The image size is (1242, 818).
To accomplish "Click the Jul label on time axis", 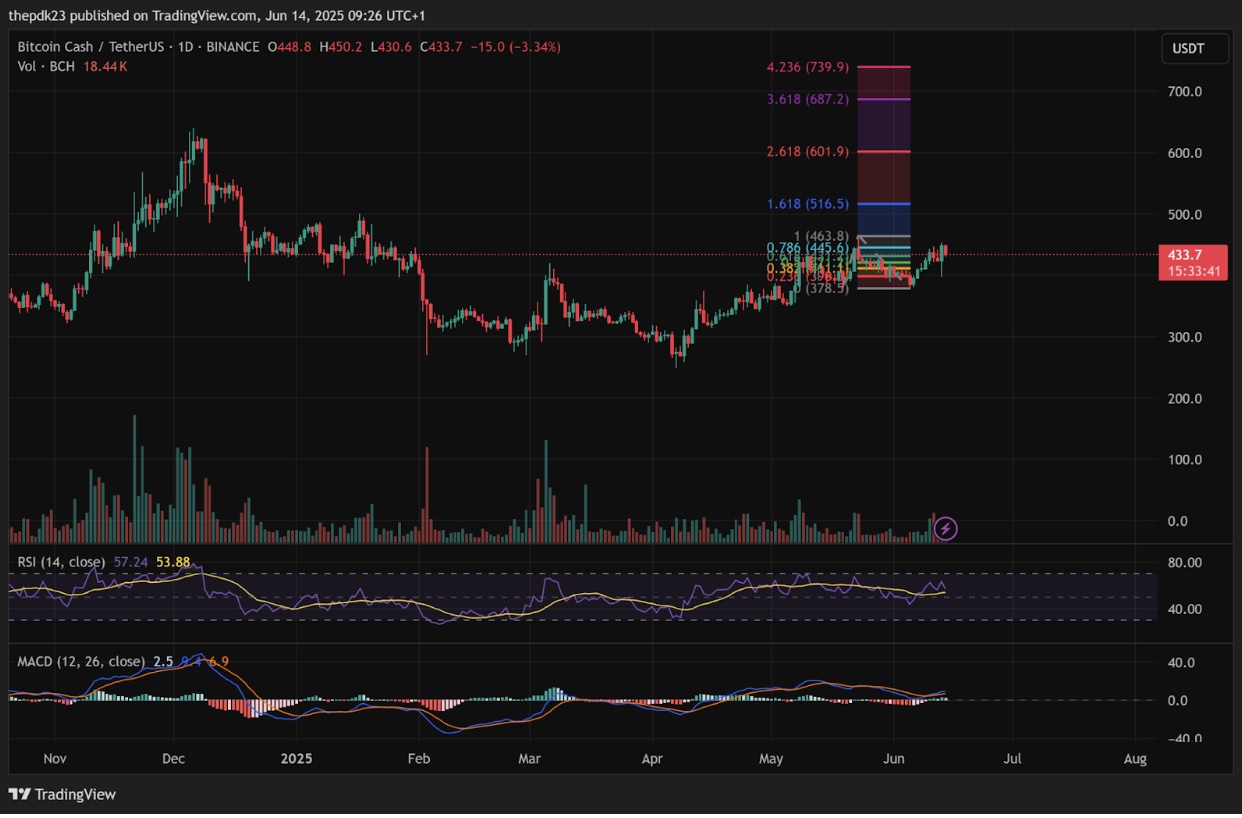I will [1013, 759].
